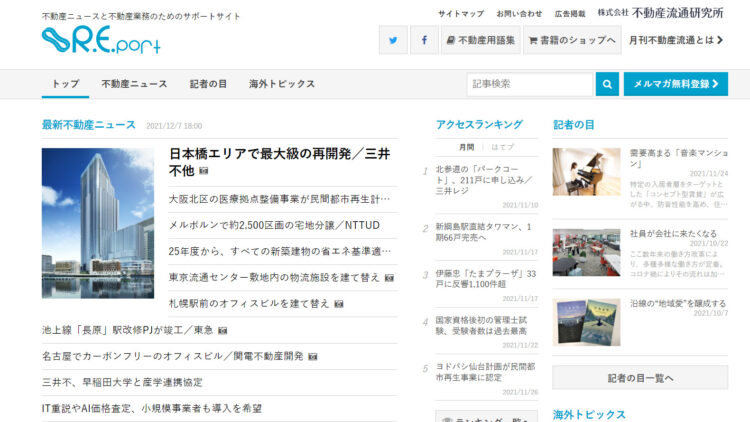
Task: Click the office interior thumbnail
Action: pyautogui.click(x=586, y=252)
